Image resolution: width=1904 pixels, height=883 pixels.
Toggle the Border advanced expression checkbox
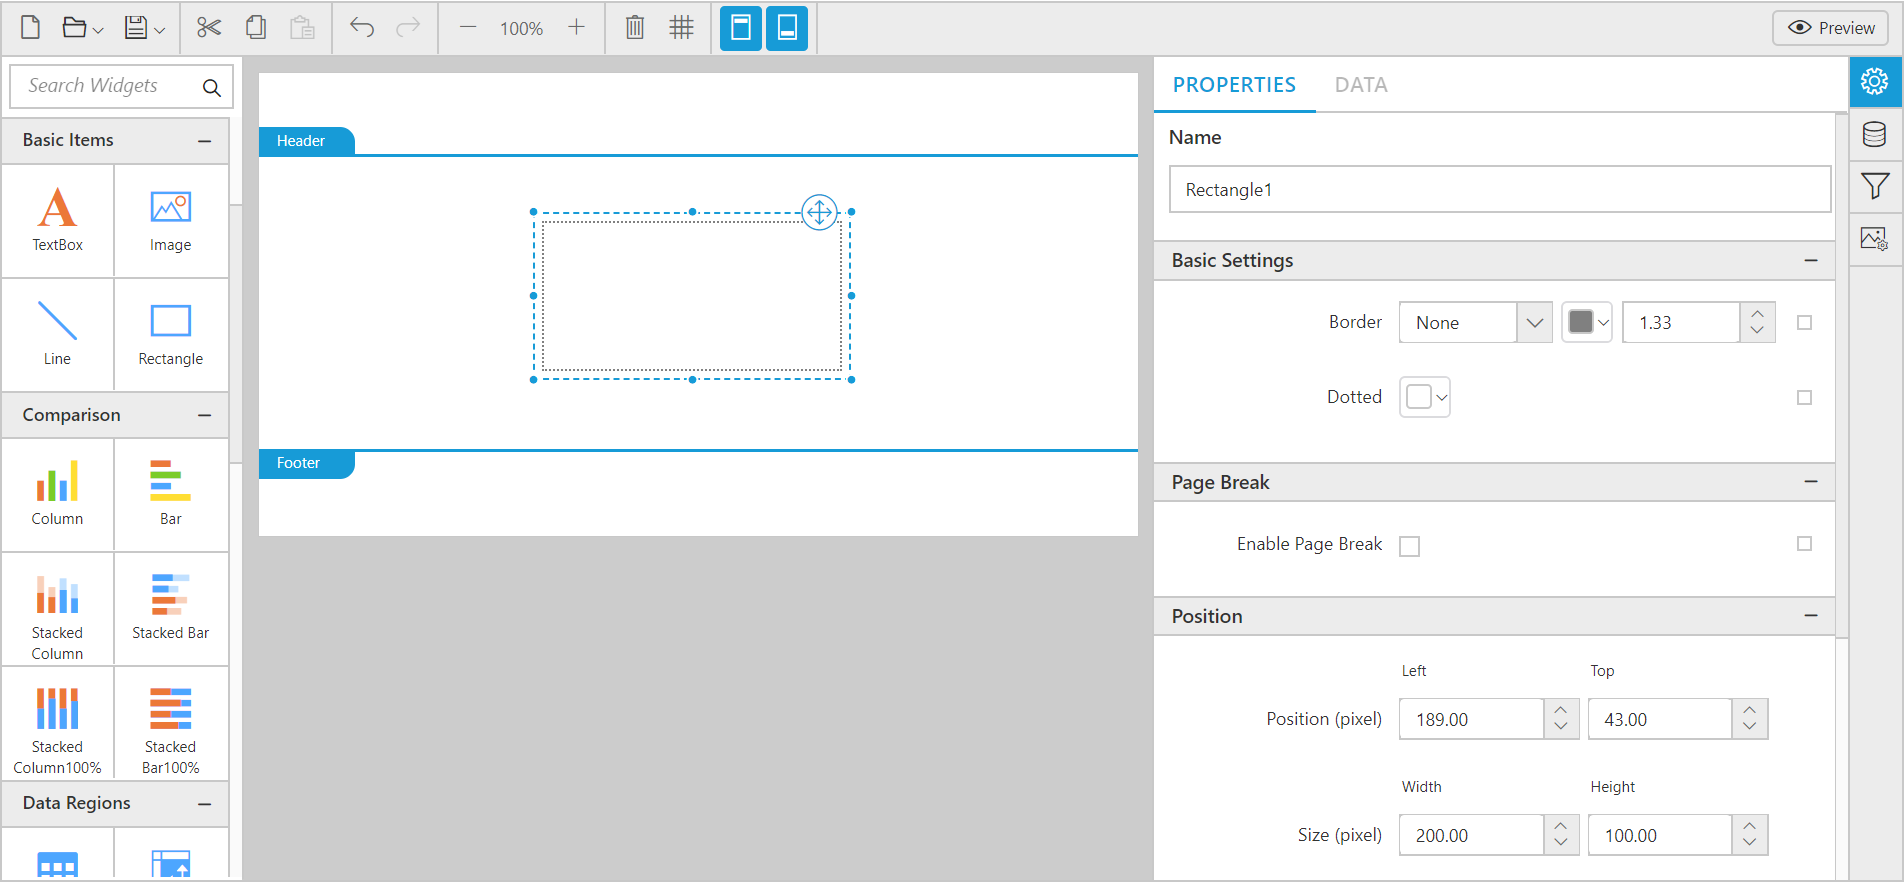coord(1805,323)
